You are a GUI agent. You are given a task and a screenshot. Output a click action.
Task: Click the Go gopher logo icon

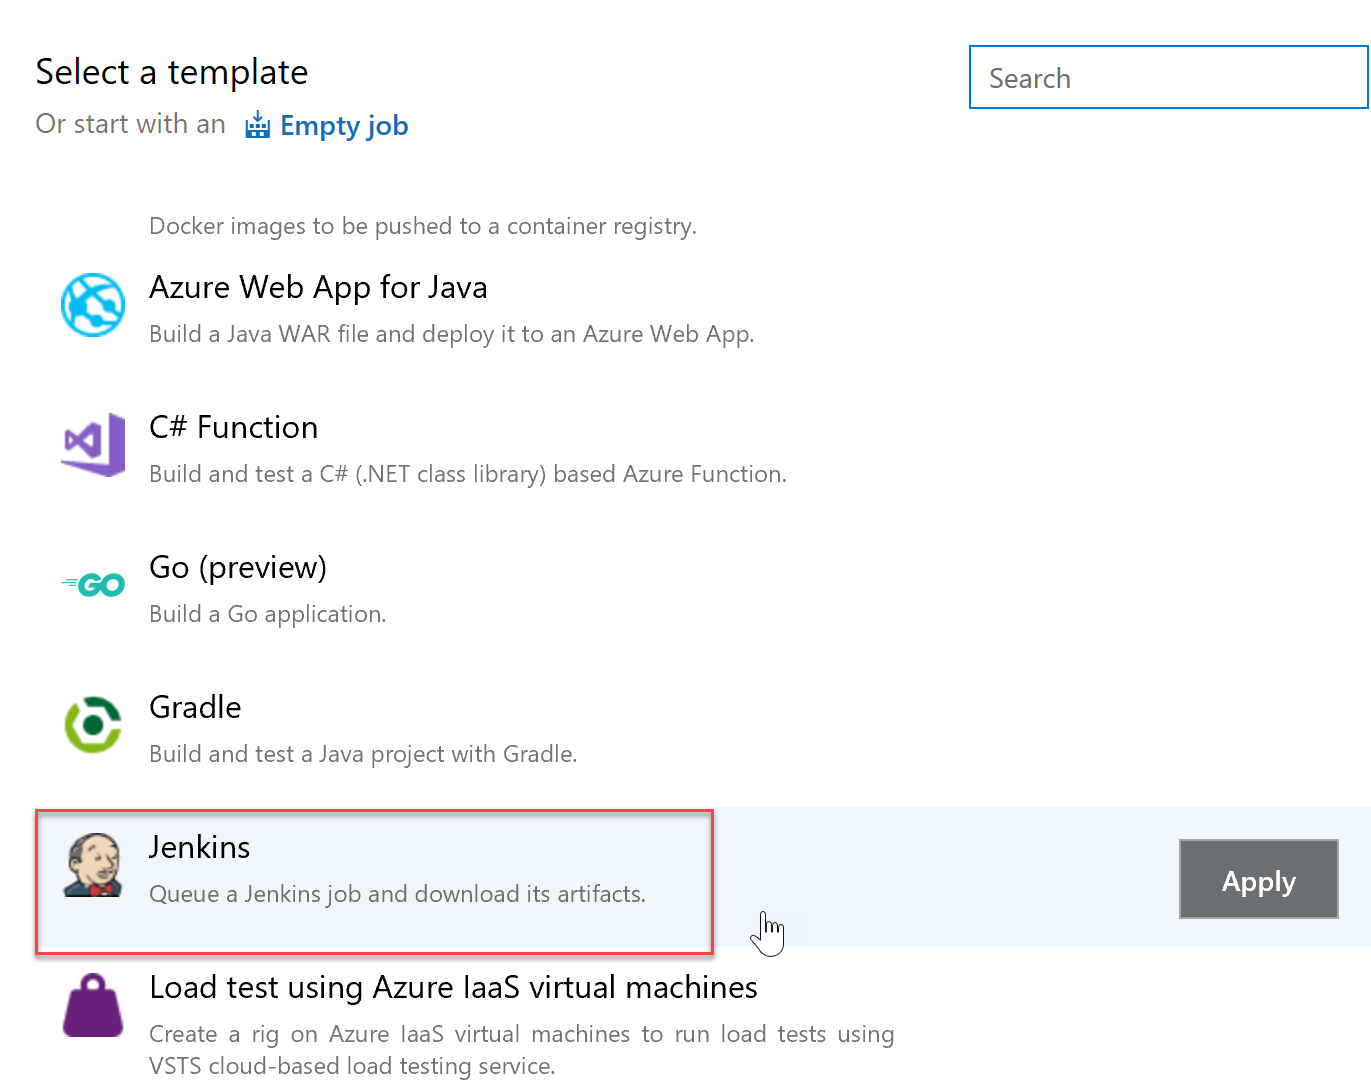point(93,584)
